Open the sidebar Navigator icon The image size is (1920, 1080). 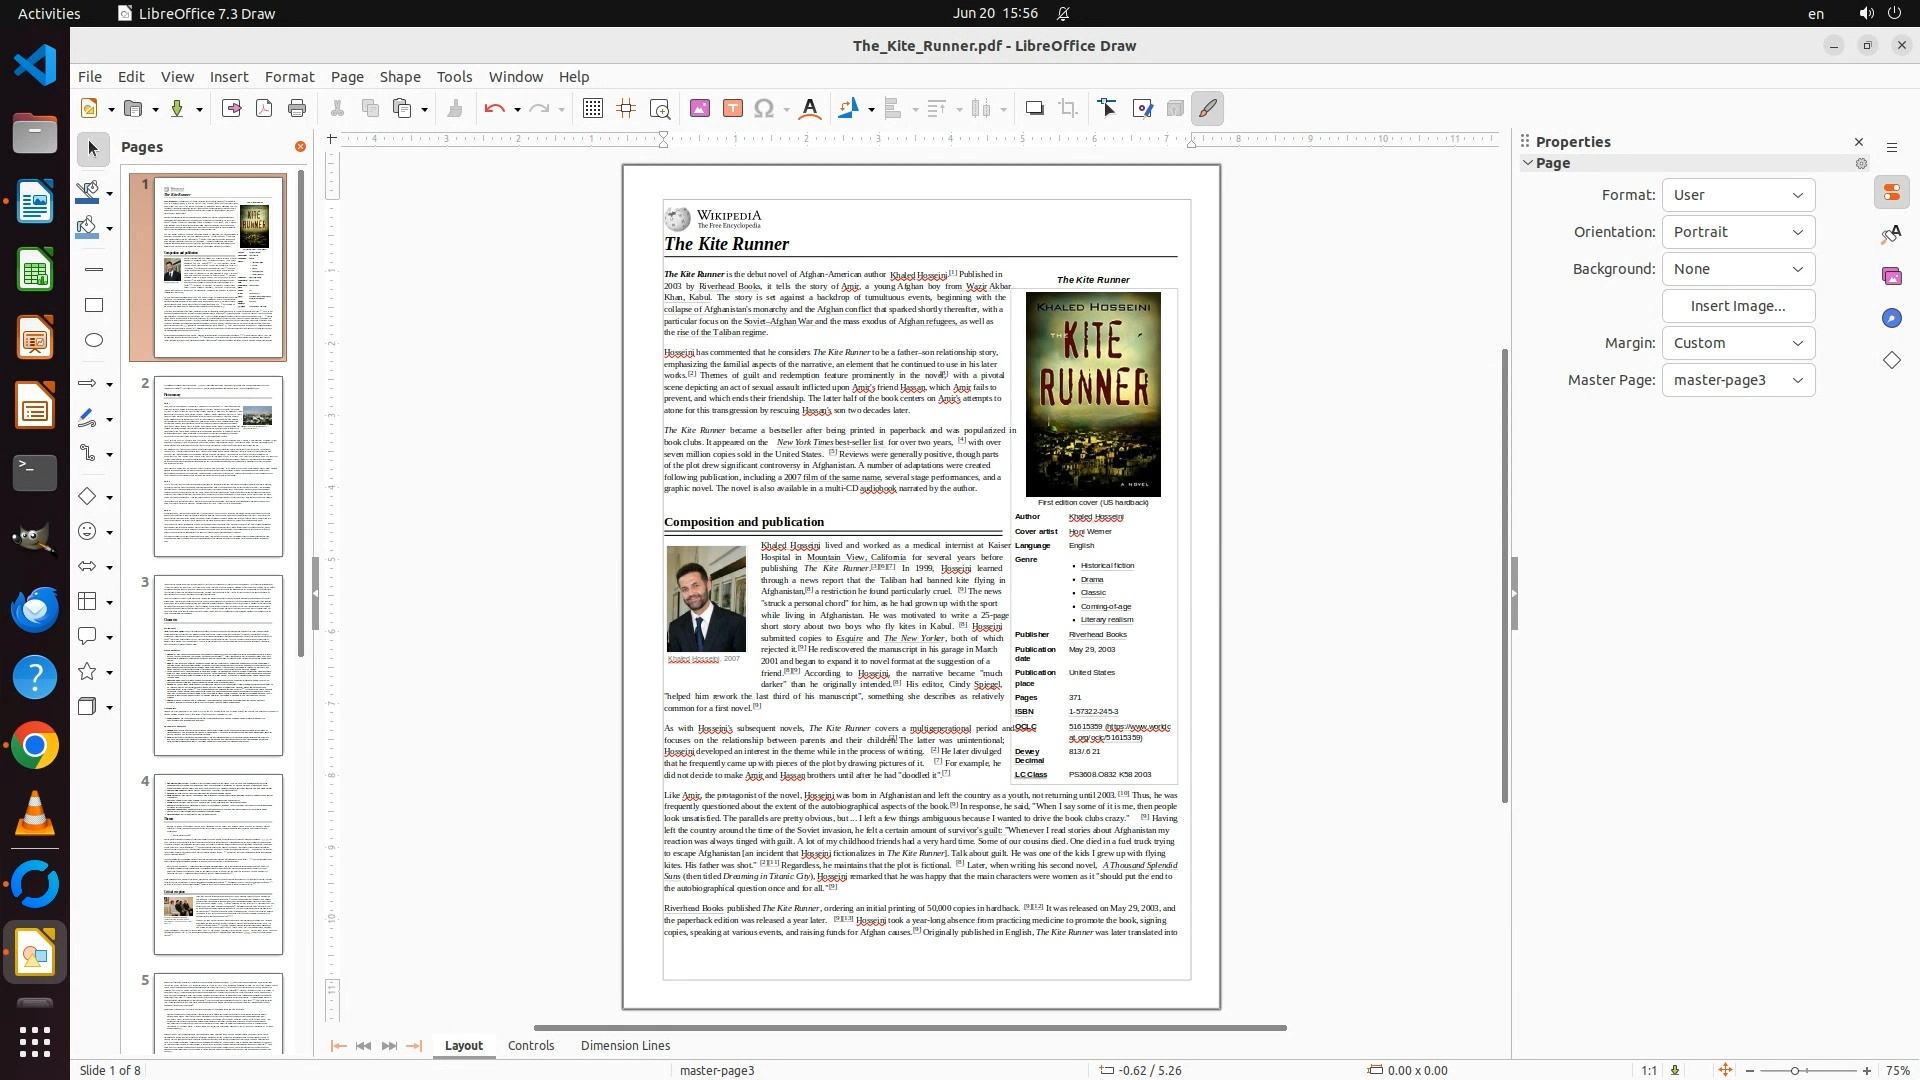[x=1891, y=318]
